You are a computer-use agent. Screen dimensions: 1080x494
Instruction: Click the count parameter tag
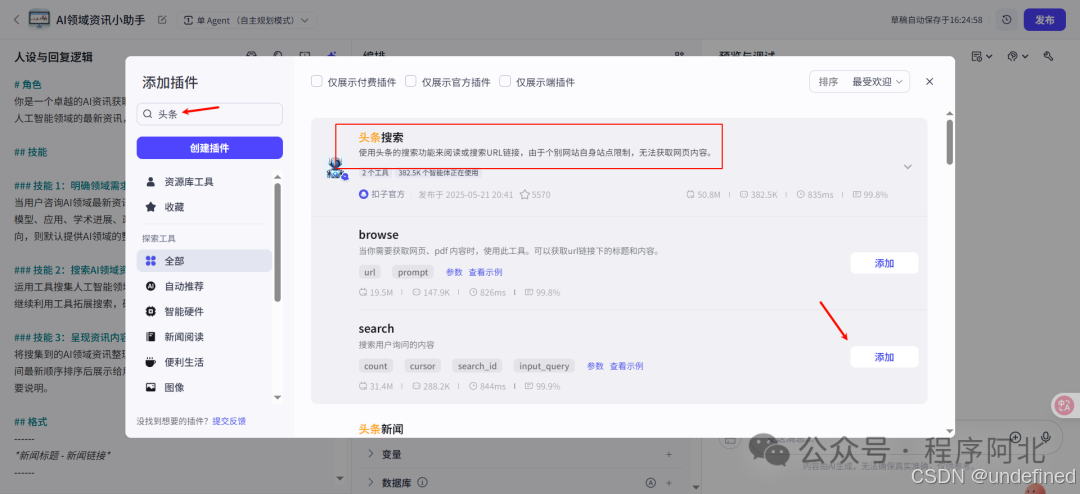pos(375,366)
